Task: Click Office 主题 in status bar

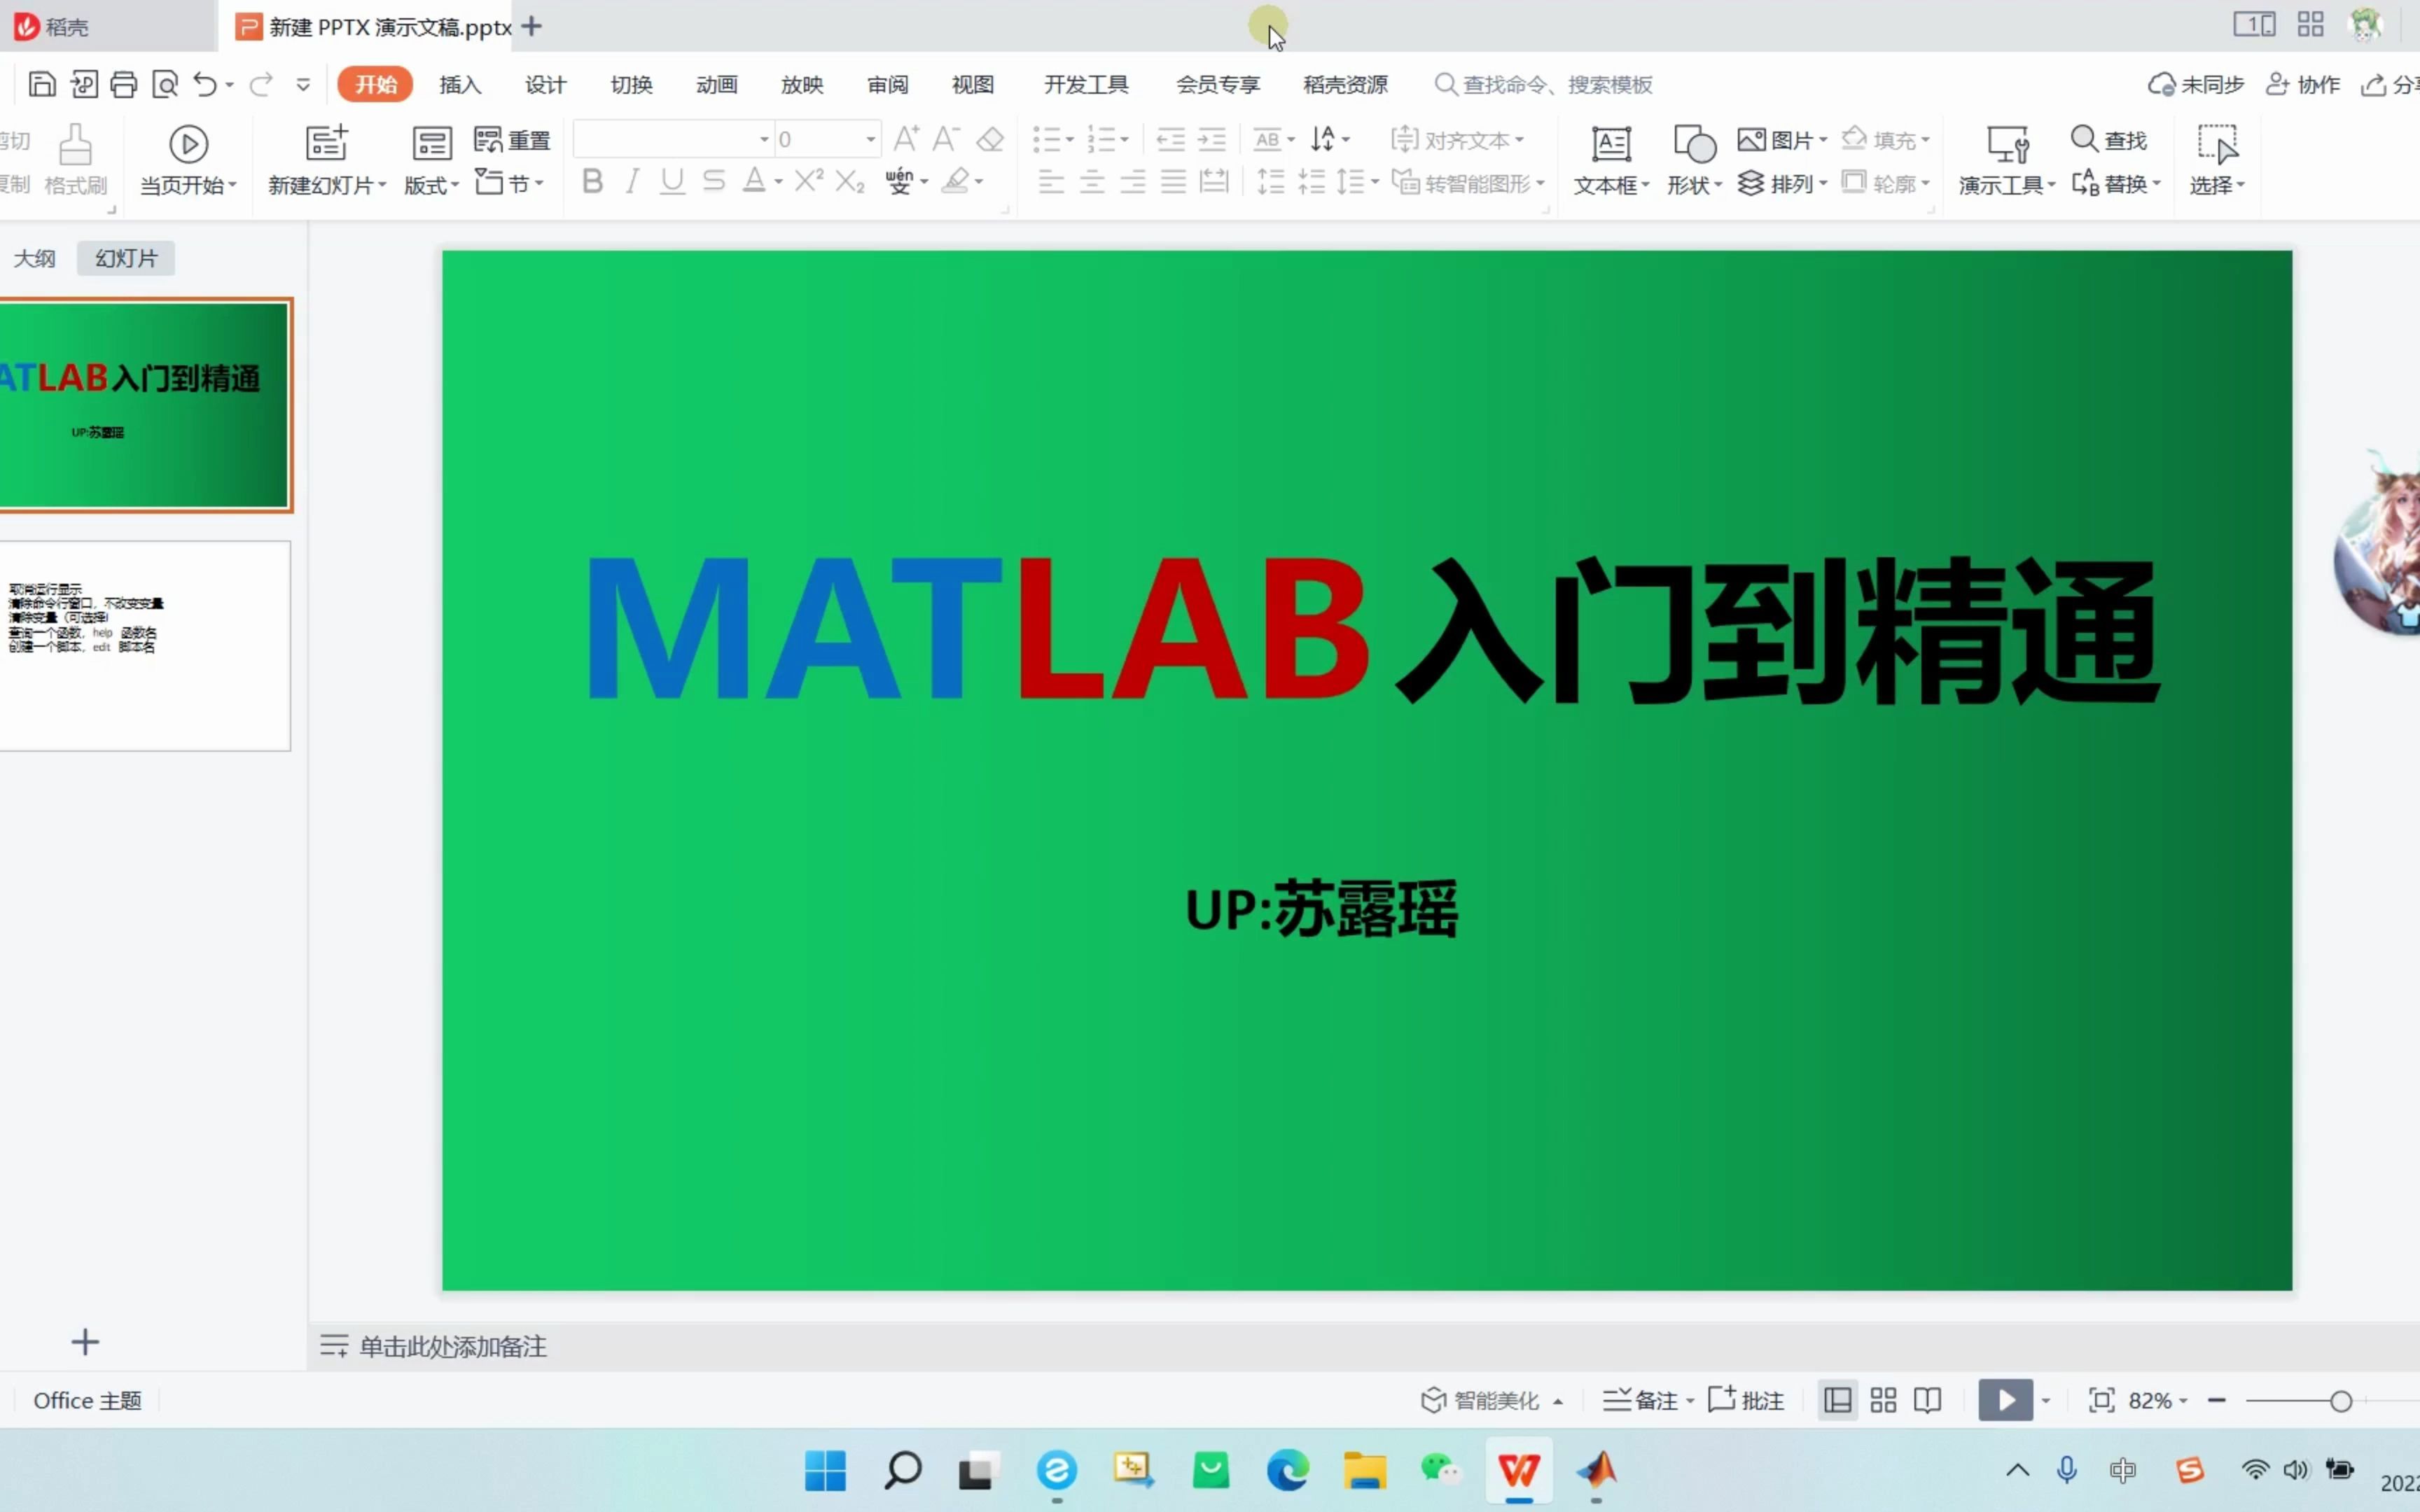Action: click(x=87, y=1400)
